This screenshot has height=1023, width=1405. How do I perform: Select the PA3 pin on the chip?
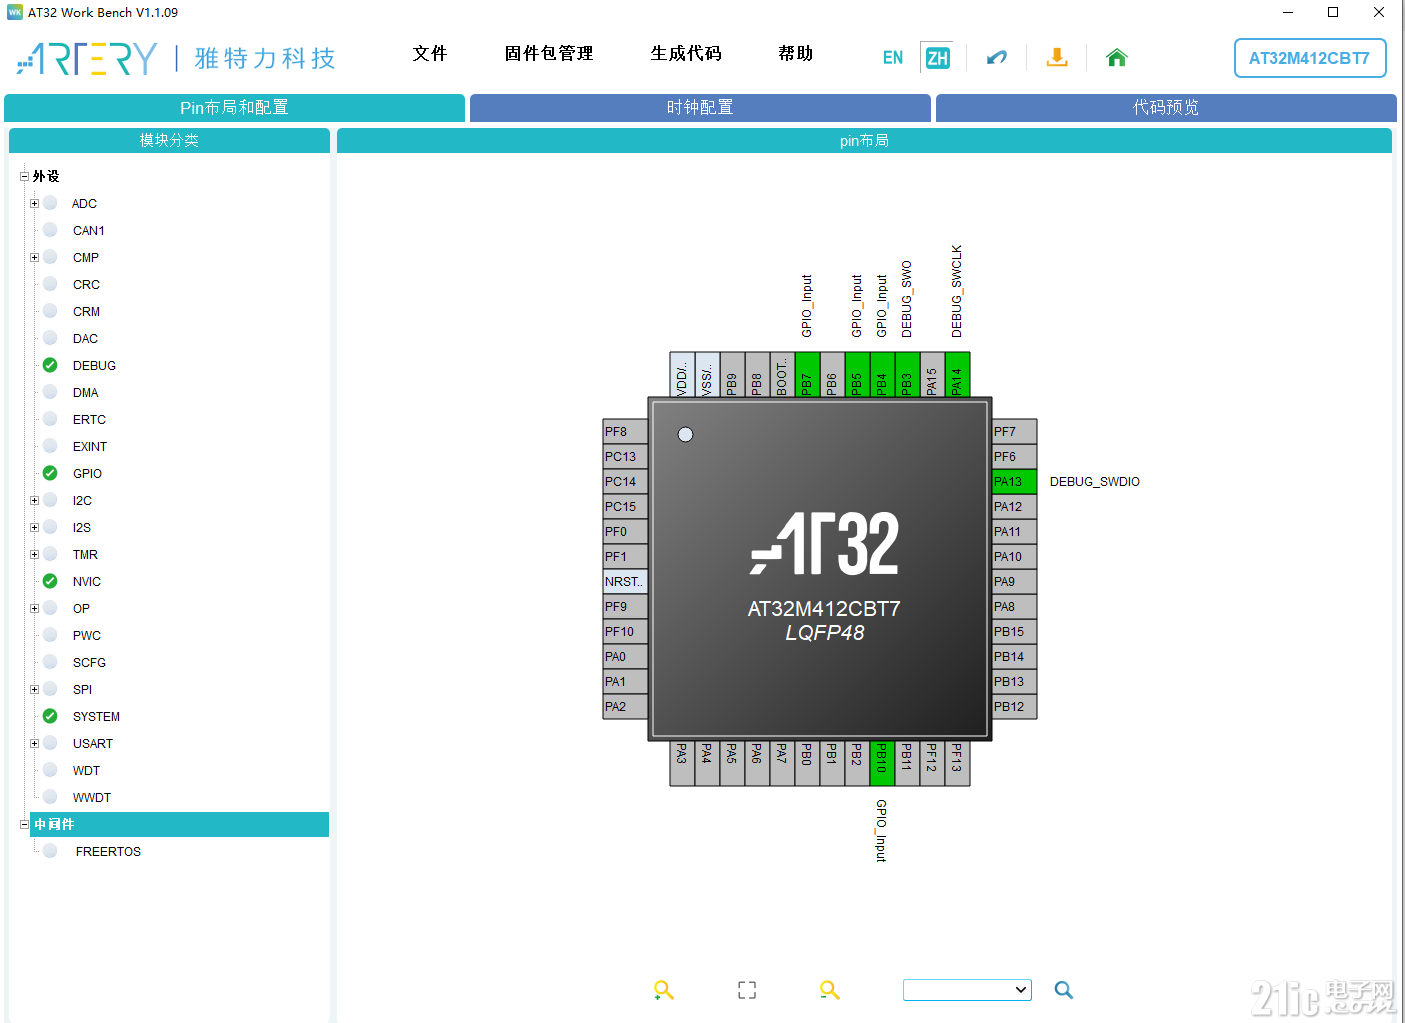[x=682, y=764]
